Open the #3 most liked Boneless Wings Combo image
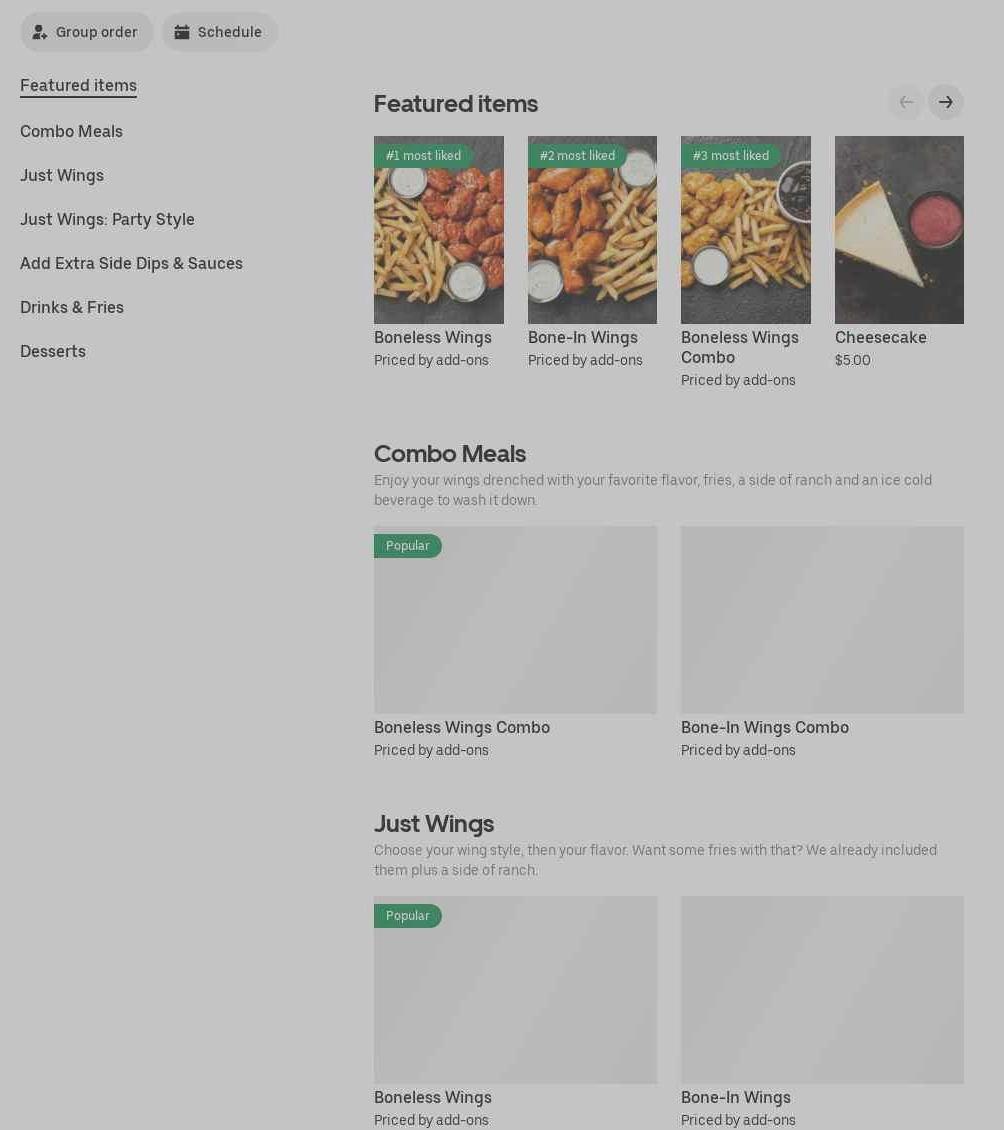The height and width of the screenshot is (1130, 1004). click(745, 230)
